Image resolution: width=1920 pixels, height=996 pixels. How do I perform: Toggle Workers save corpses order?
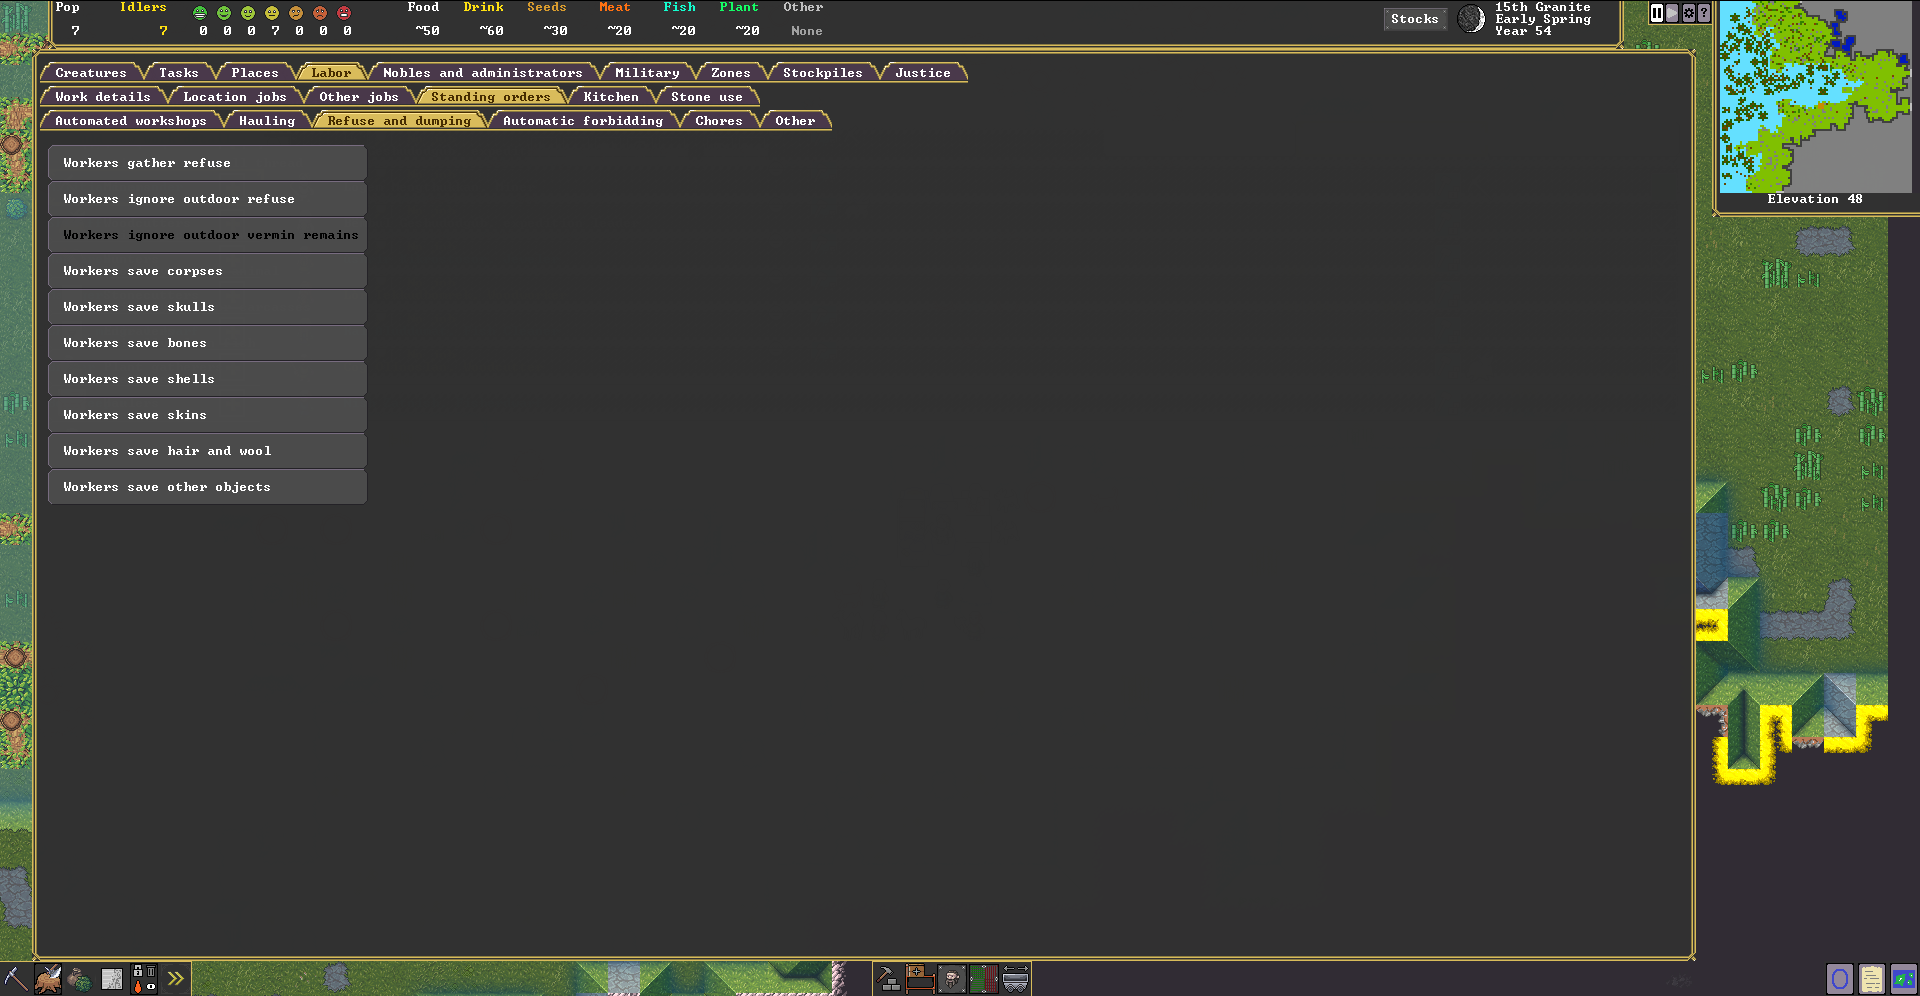[207, 271]
